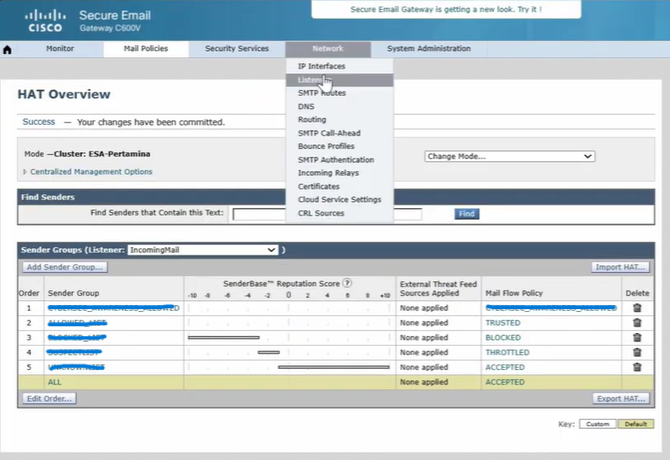Screen dimensions: 670x460
Task: Choose SMTP Authentication menu entry
Action: pos(336,160)
